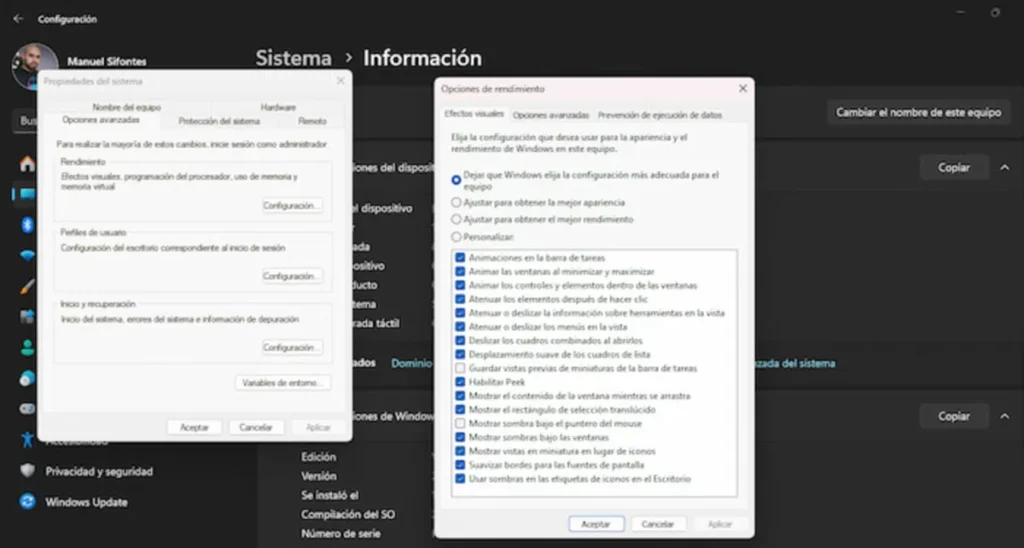Collapse device specifications section with the chevron
Screen dimensions: 1024x548
[1004, 168]
